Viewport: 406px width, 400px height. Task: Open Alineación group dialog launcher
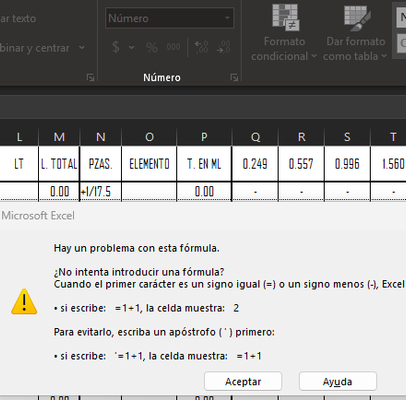[90, 77]
